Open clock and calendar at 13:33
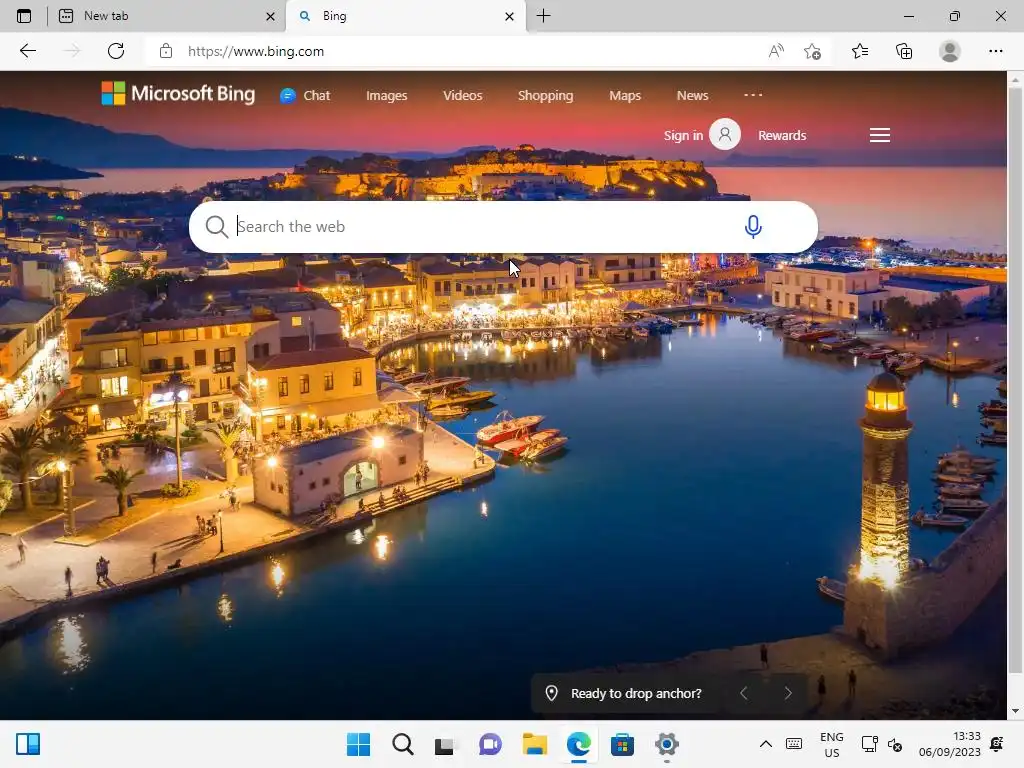The height and width of the screenshot is (768, 1024). pos(950,744)
